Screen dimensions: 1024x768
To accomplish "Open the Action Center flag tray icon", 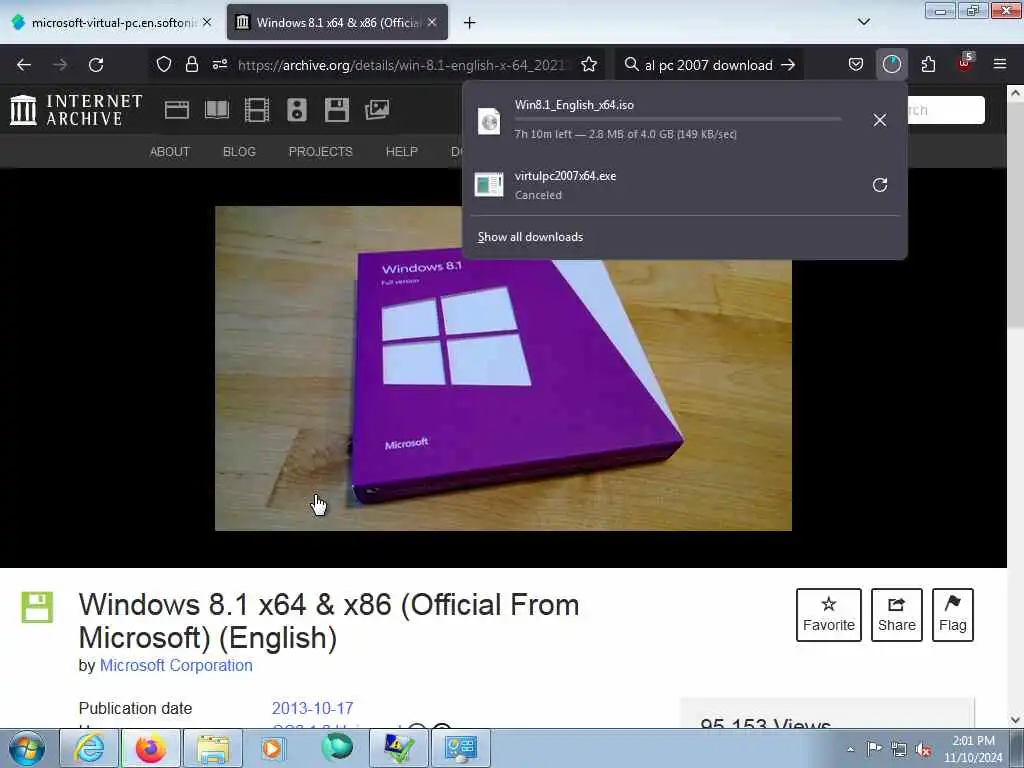I will pyautogui.click(x=874, y=749).
